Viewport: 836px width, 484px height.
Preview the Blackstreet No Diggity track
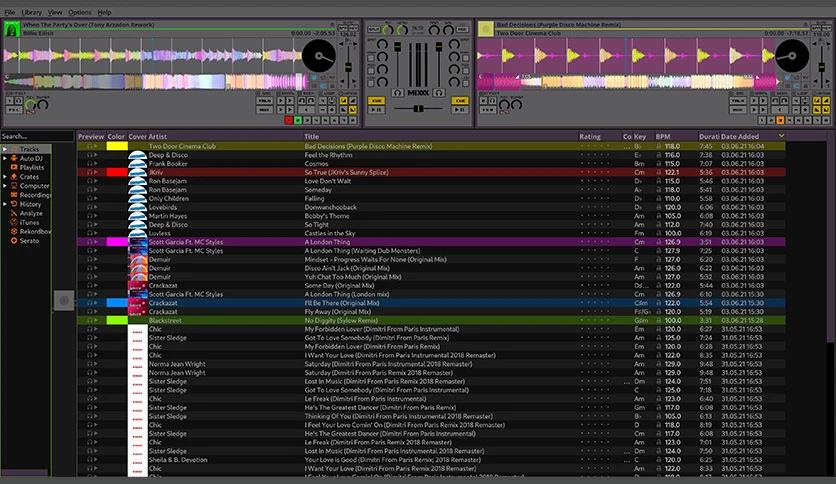tap(93, 320)
